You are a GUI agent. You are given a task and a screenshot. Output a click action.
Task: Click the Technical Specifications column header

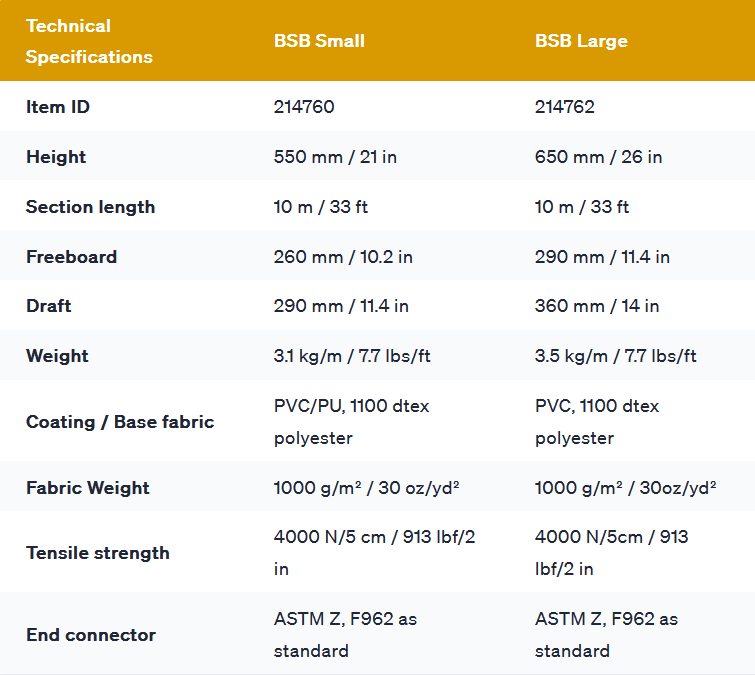[x=89, y=41]
